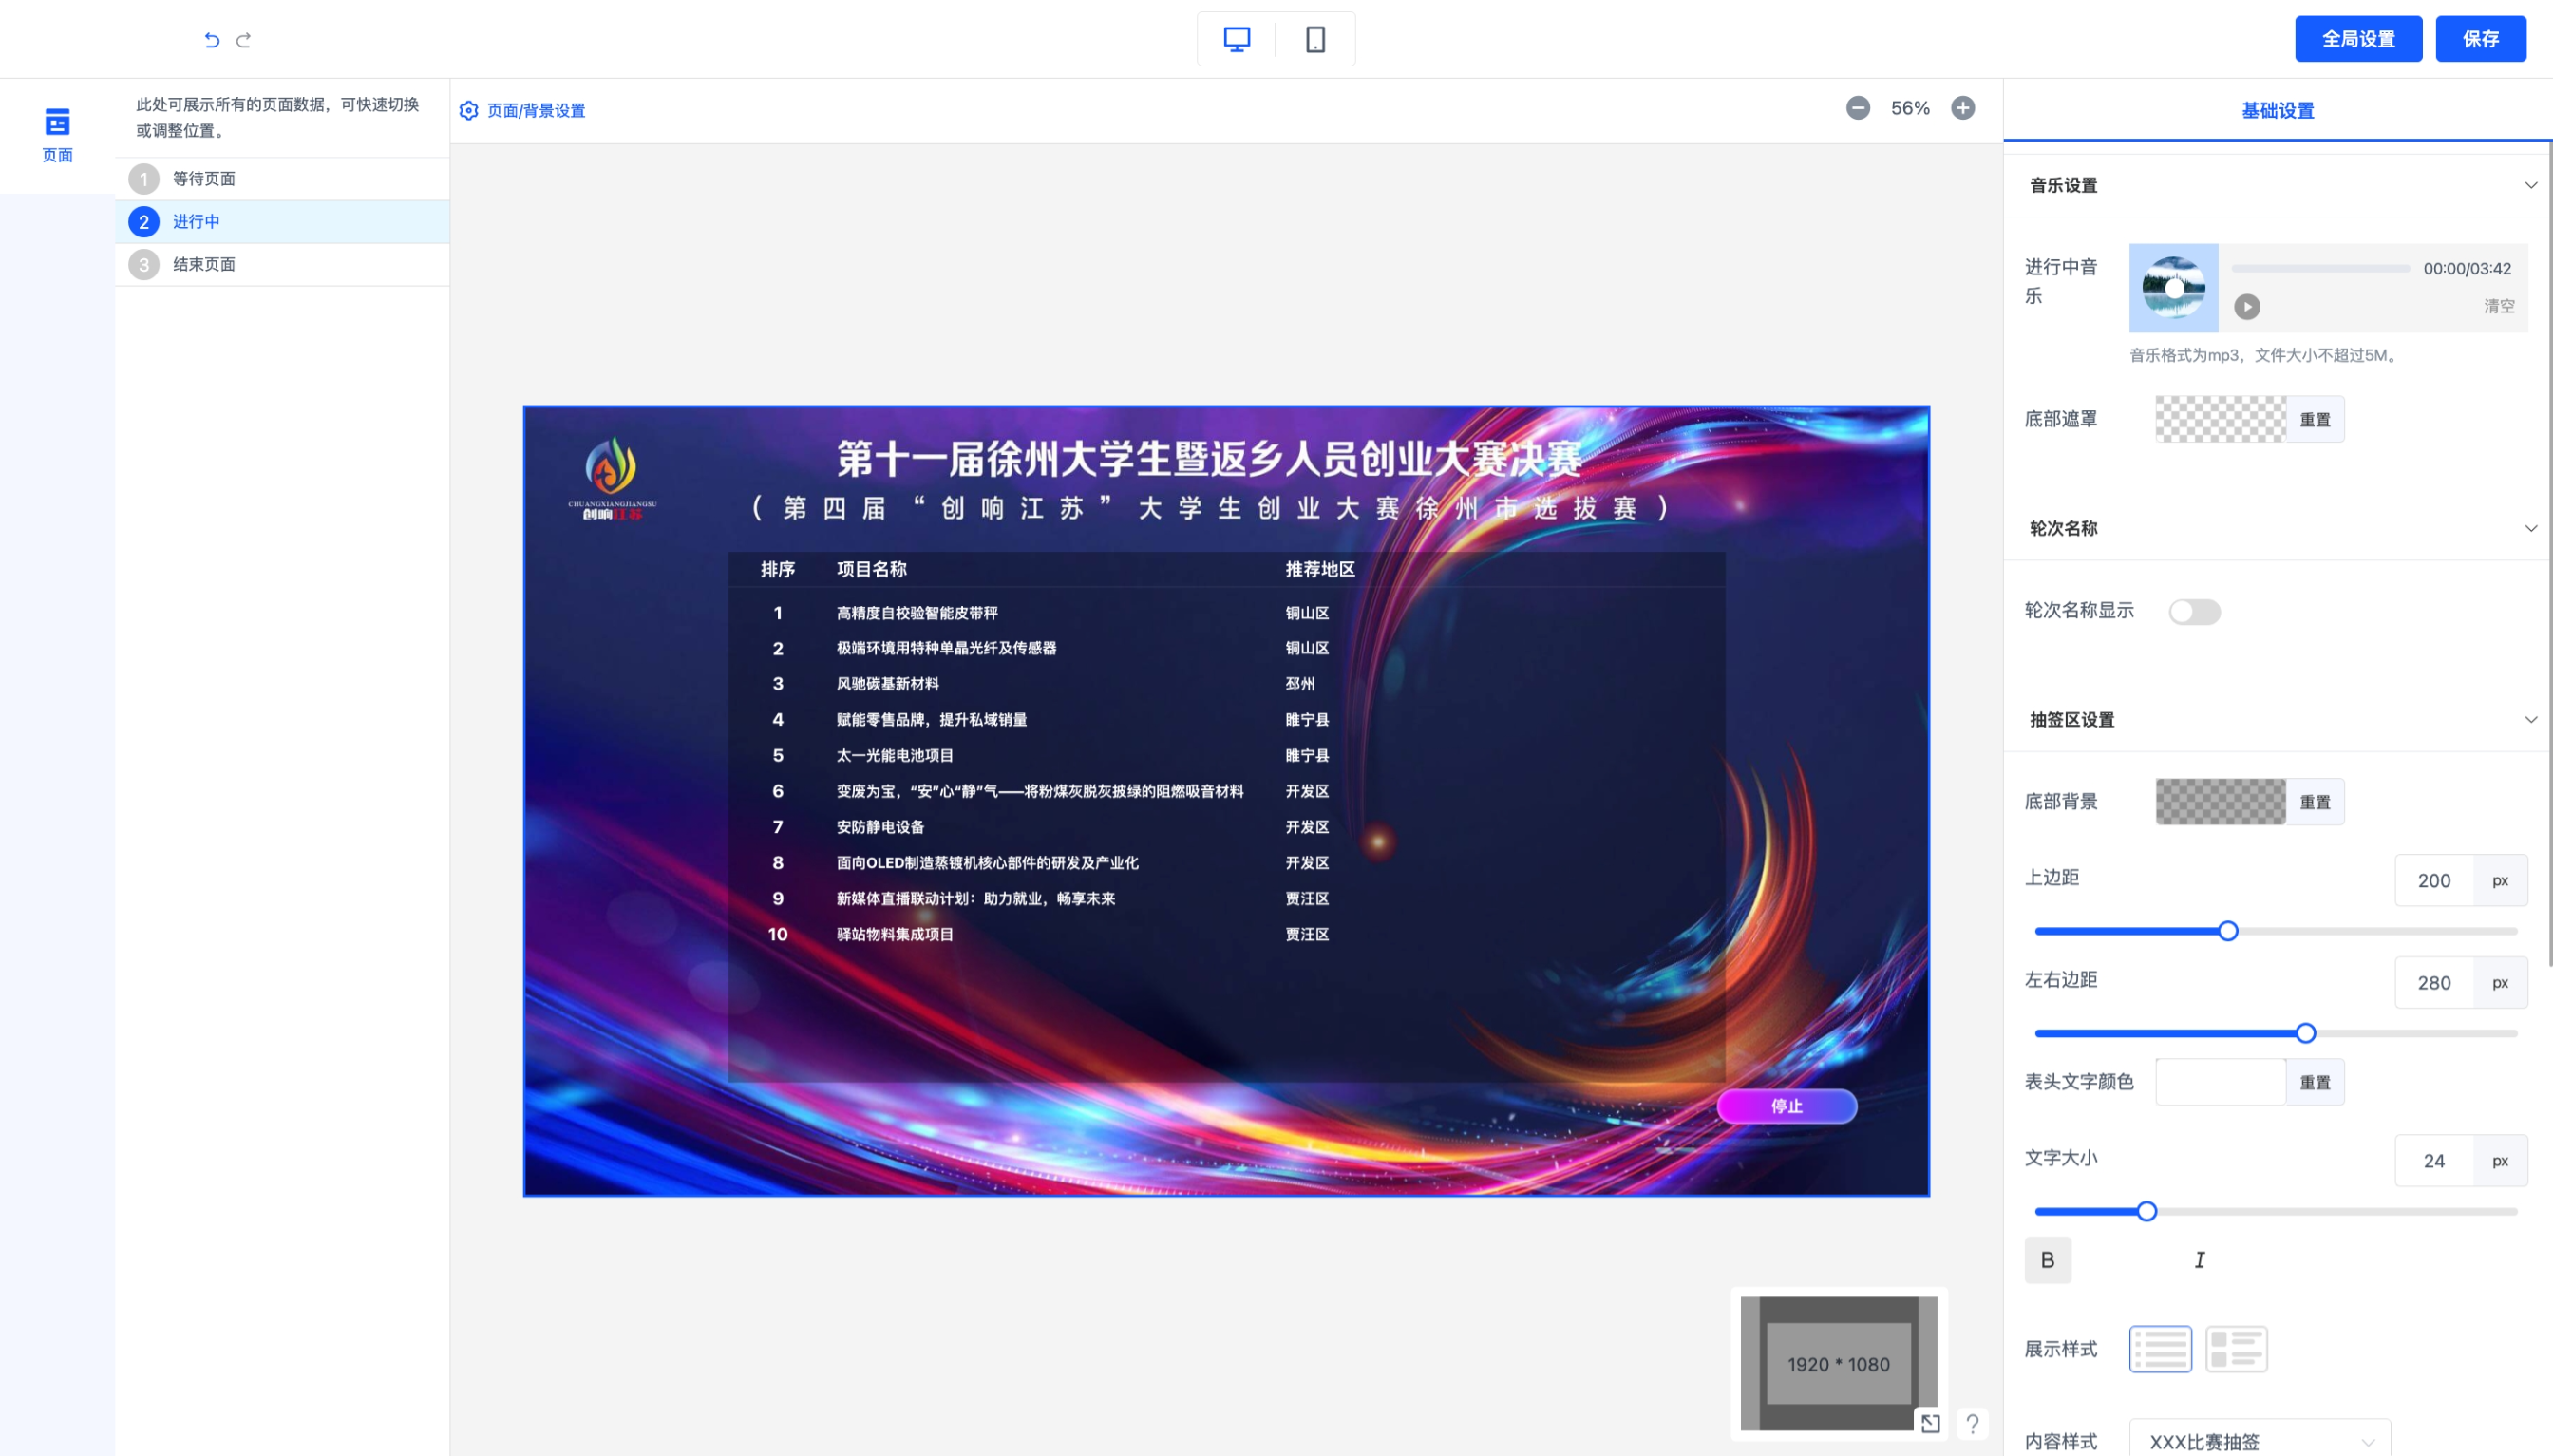The image size is (2553, 1456).
Task: Select the plain list 展示样式 layout
Action: click(x=2160, y=1349)
